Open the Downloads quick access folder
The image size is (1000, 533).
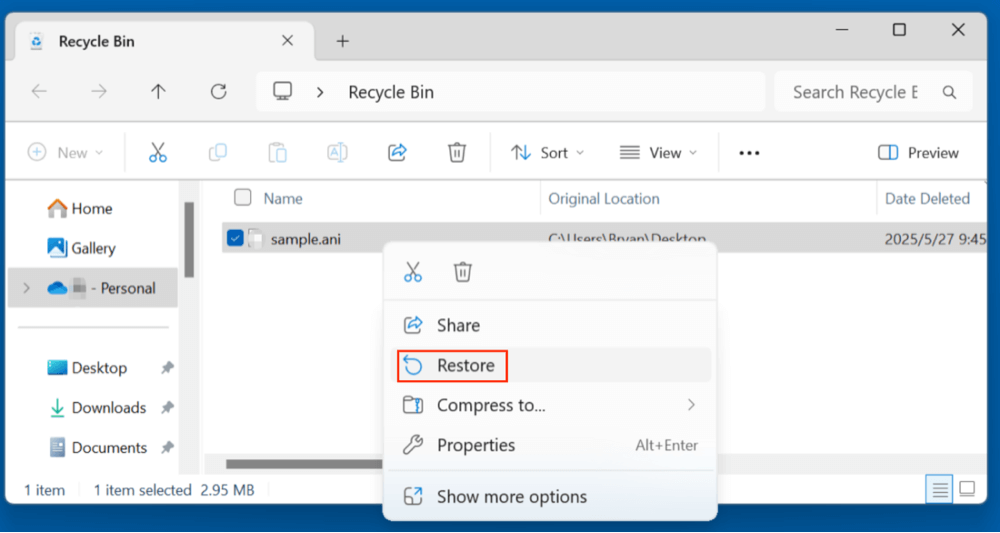pyautogui.click(x=97, y=407)
